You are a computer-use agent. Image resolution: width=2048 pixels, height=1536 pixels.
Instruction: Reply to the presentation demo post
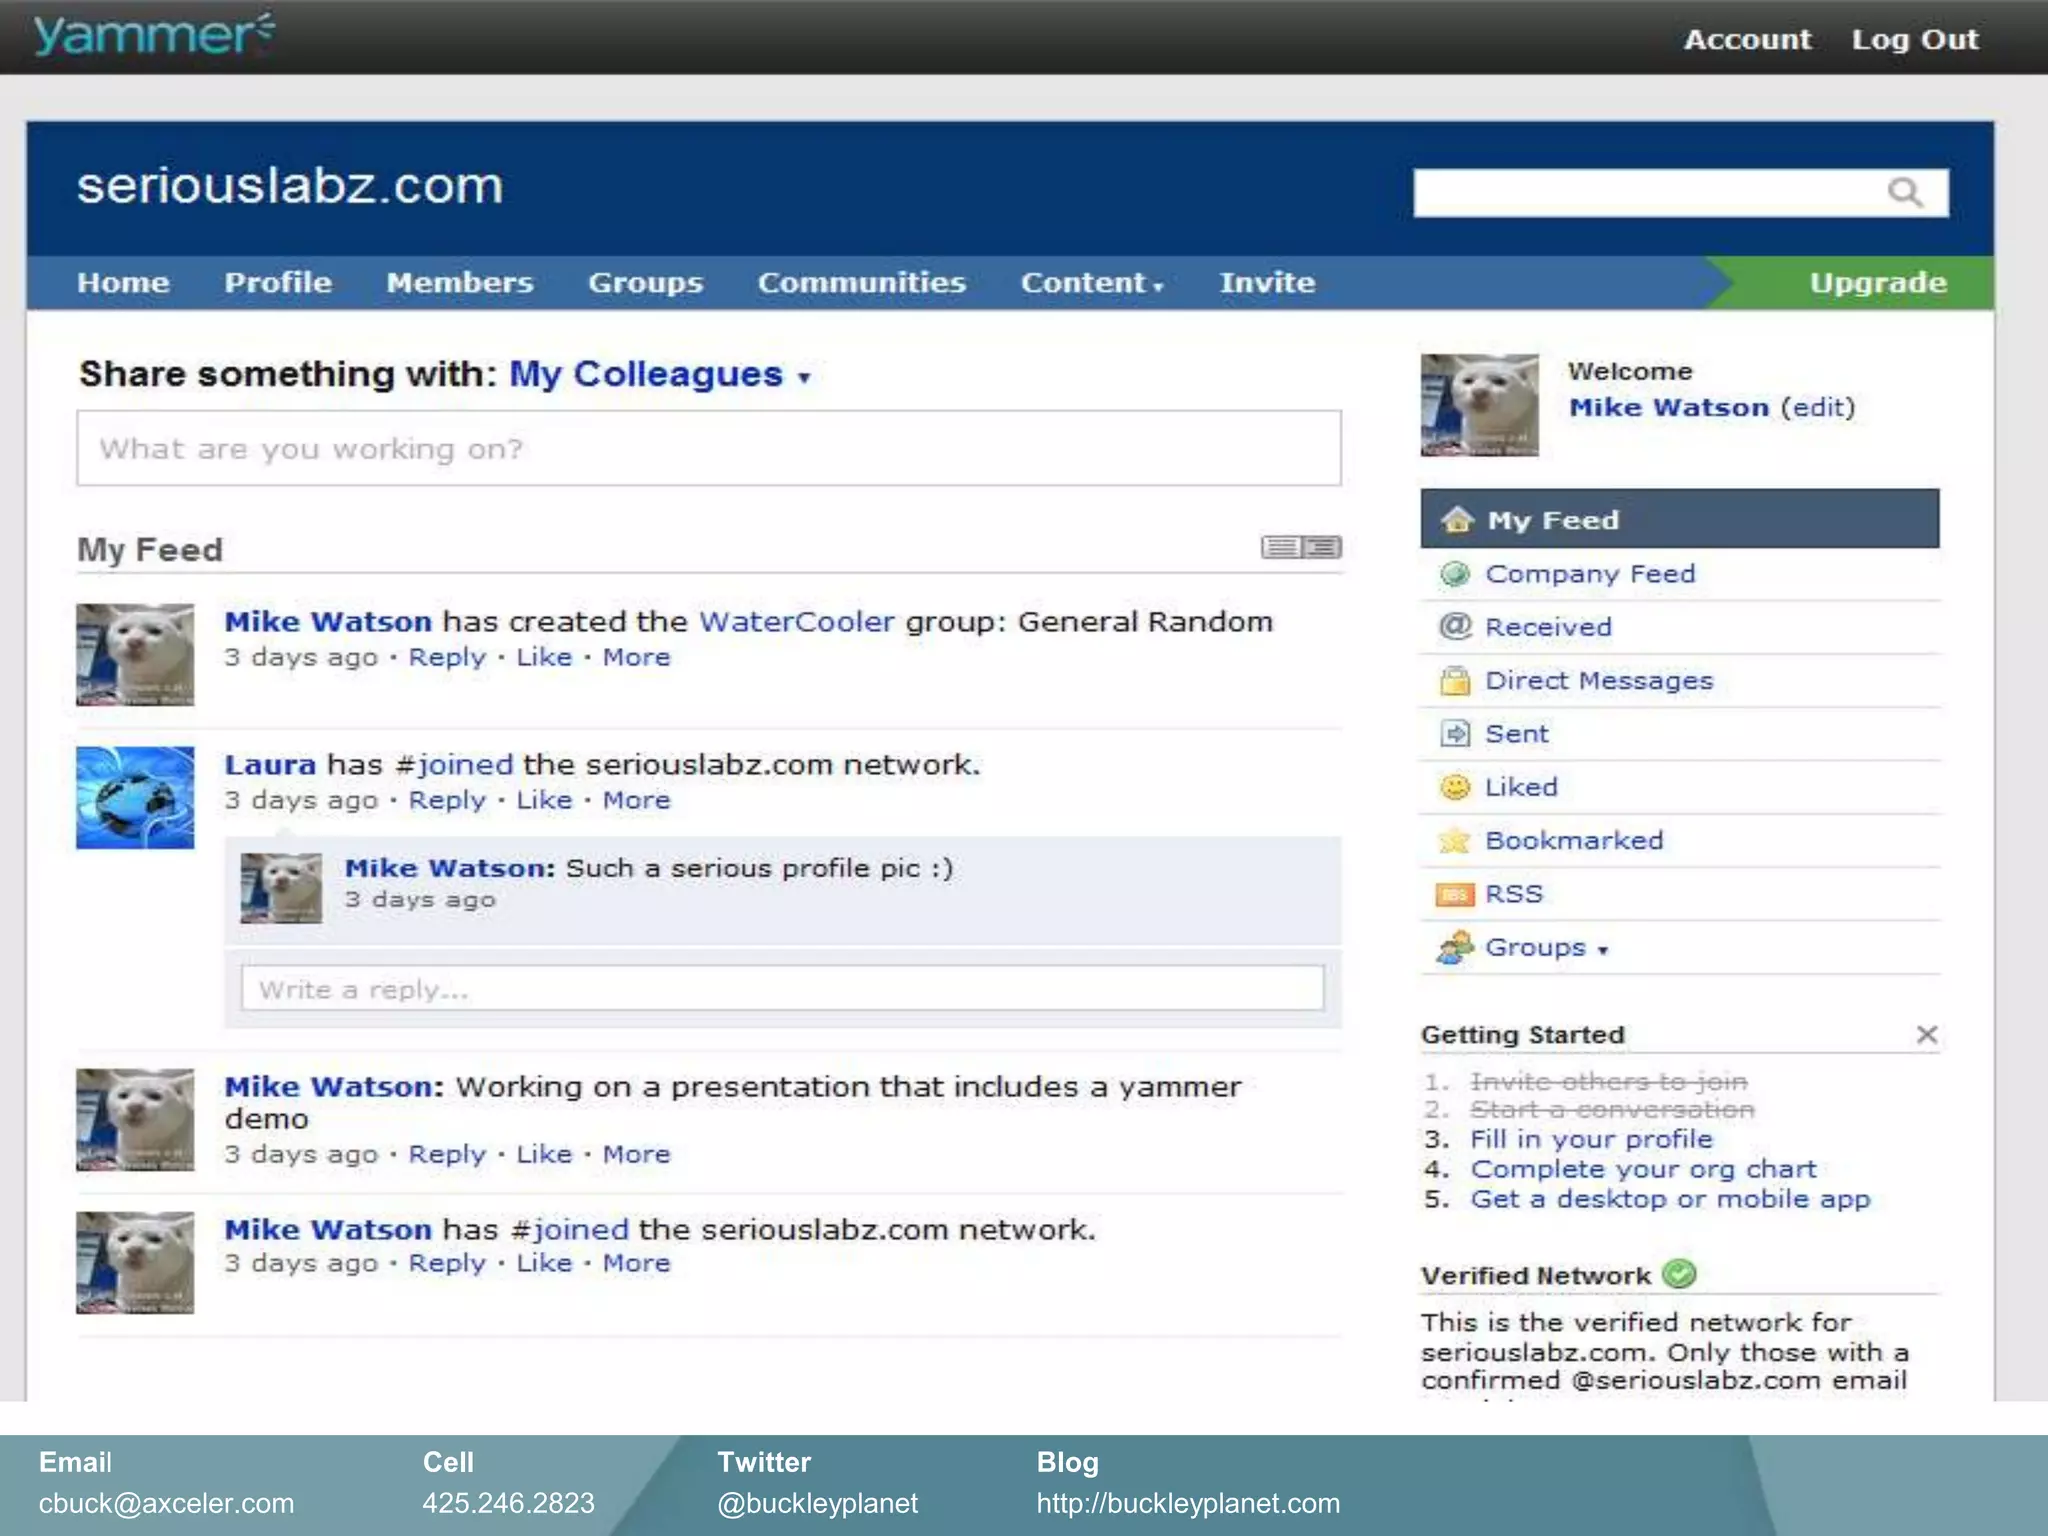tap(447, 1154)
